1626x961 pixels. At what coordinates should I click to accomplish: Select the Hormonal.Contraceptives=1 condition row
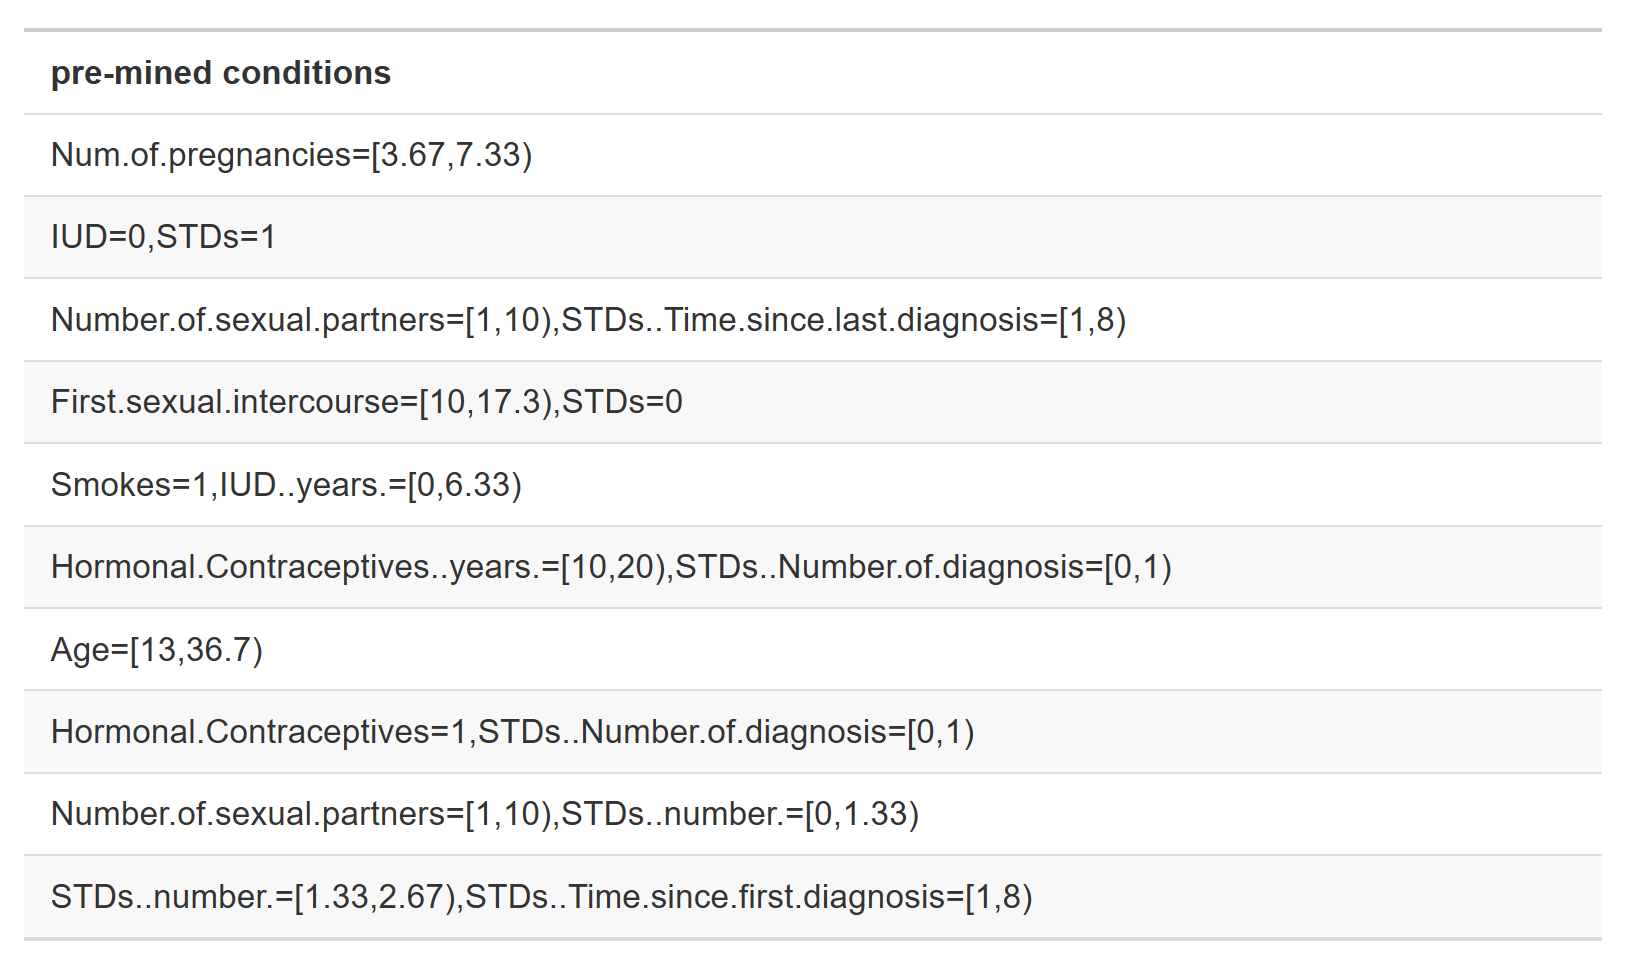pyautogui.click(x=813, y=732)
